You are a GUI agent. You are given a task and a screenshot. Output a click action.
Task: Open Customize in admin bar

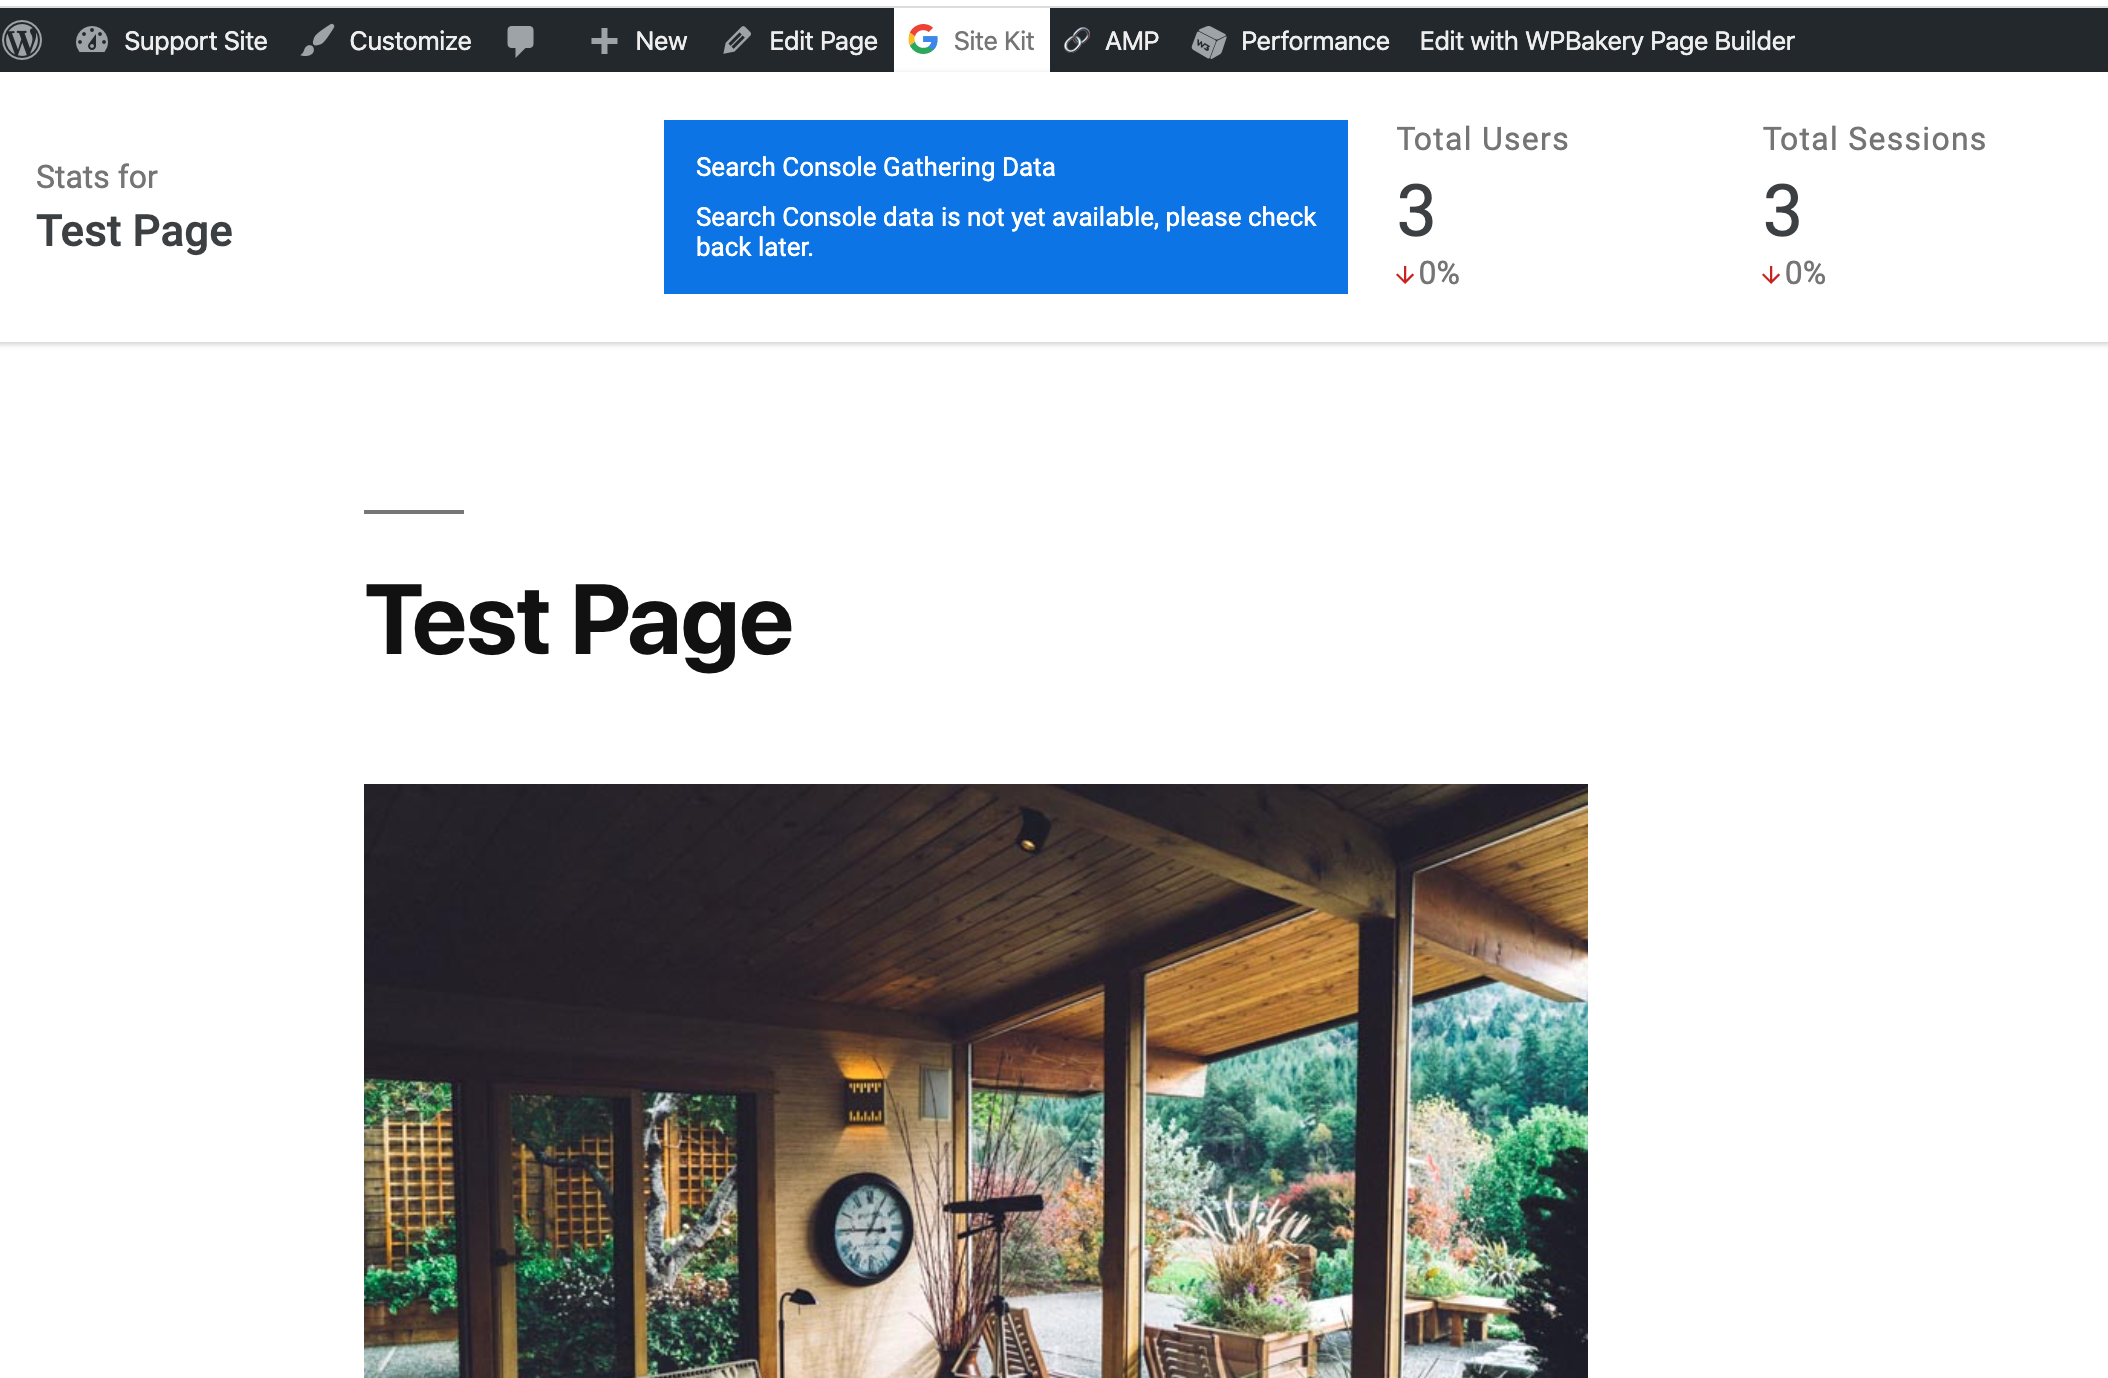(x=410, y=41)
